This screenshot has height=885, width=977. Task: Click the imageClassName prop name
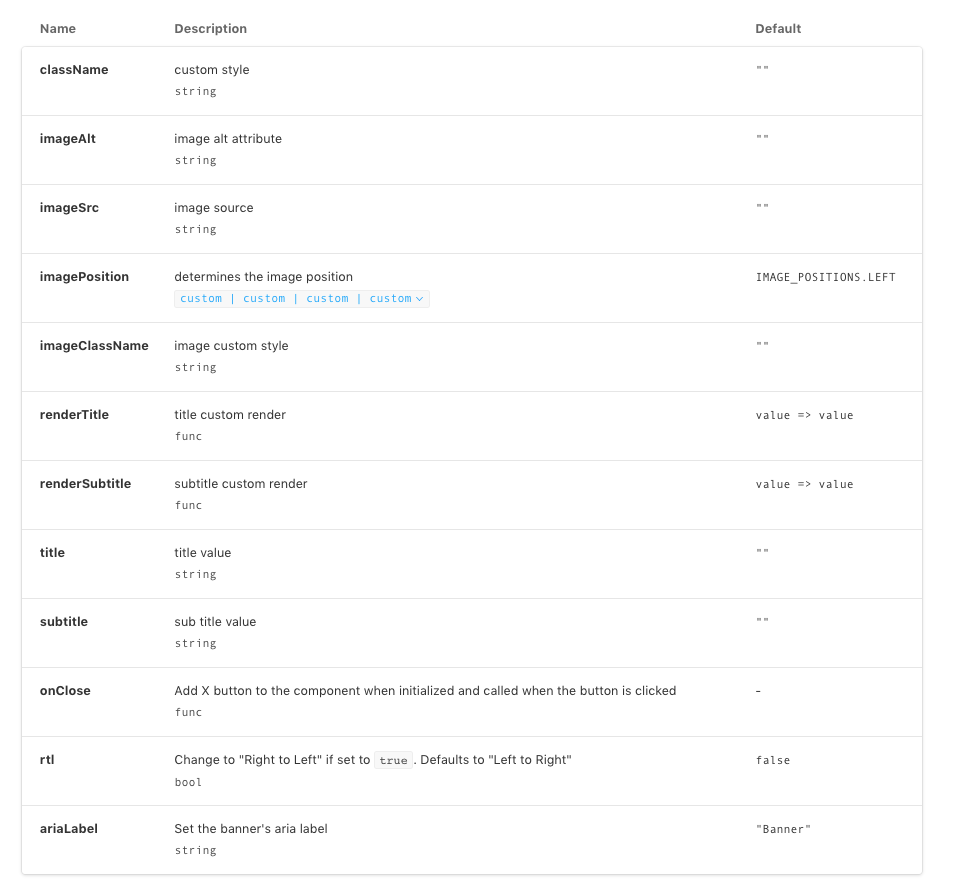tap(94, 346)
